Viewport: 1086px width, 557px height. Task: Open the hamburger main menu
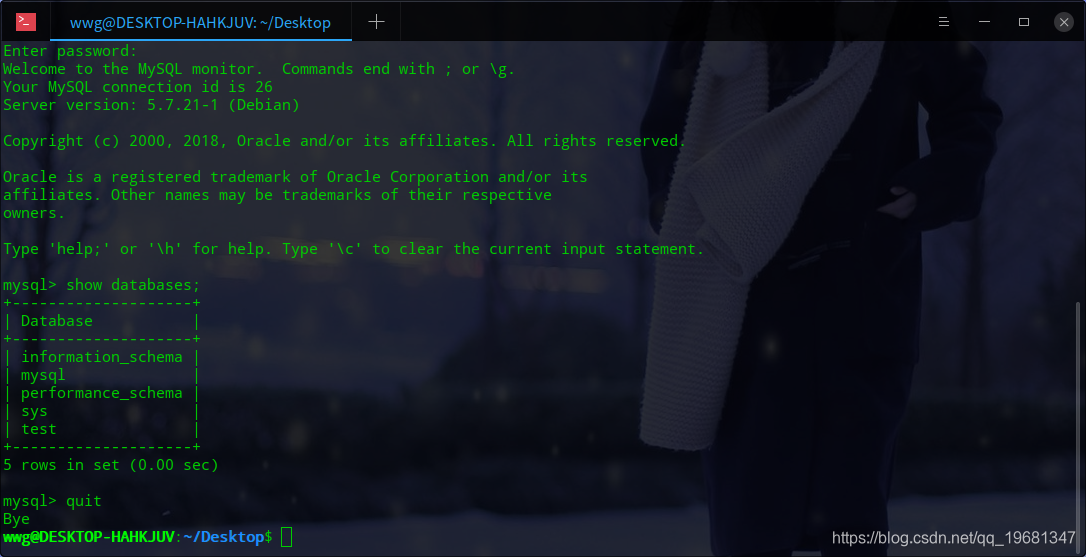[943, 22]
